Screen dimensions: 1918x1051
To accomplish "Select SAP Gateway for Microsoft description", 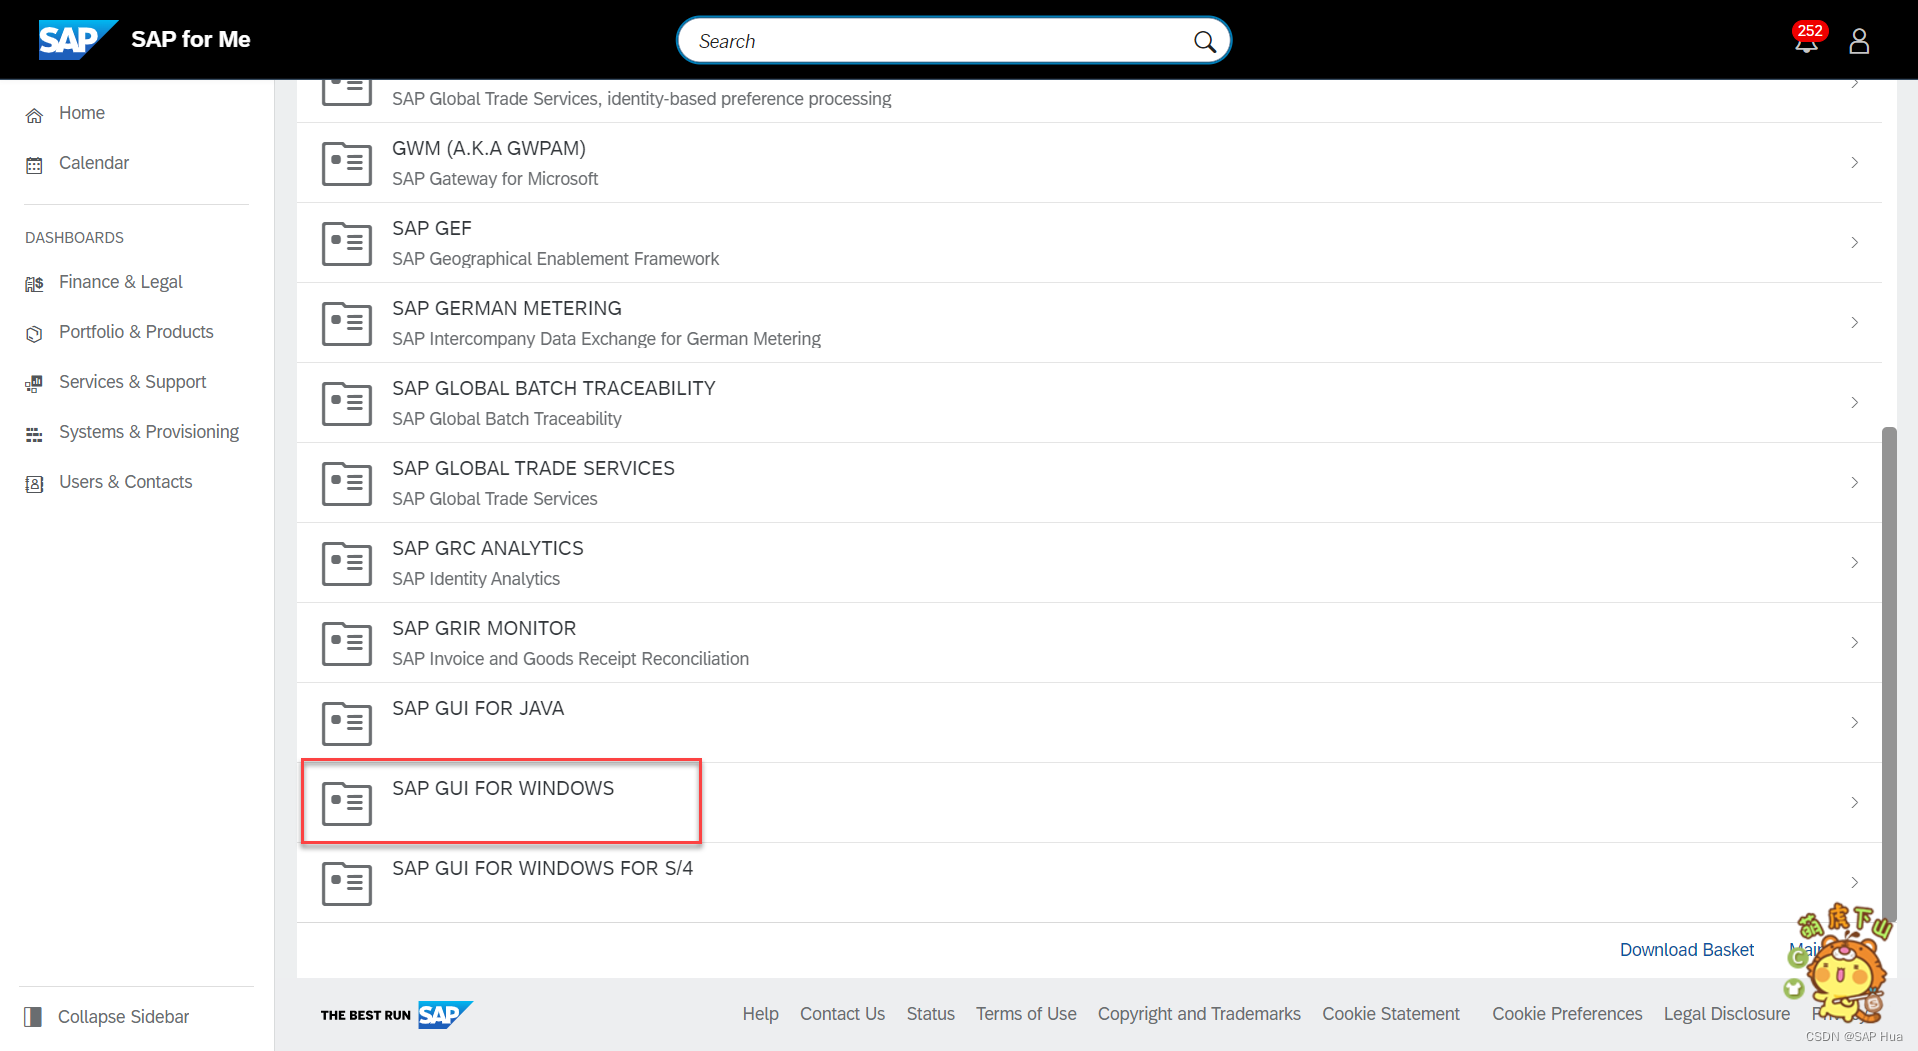I will pos(495,179).
